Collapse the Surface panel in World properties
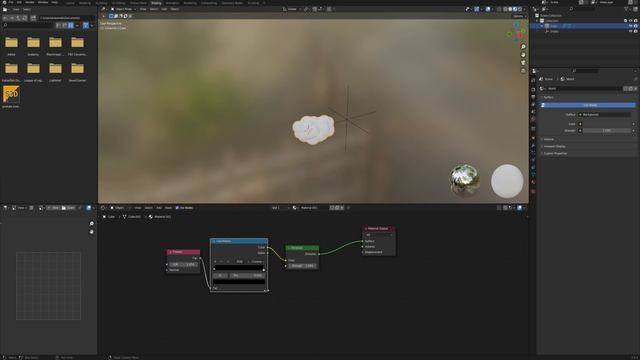Screen dimensions: 640x360 (549, 97)
